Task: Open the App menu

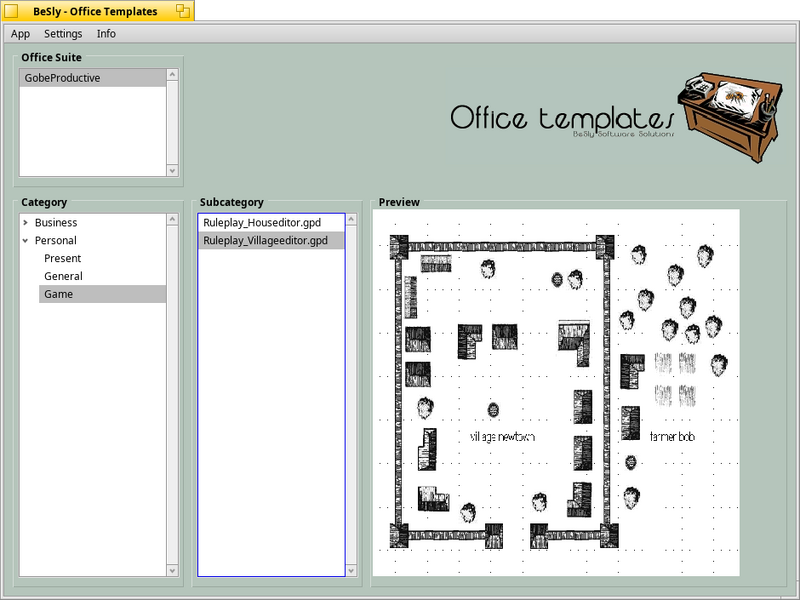Action: (20, 34)
